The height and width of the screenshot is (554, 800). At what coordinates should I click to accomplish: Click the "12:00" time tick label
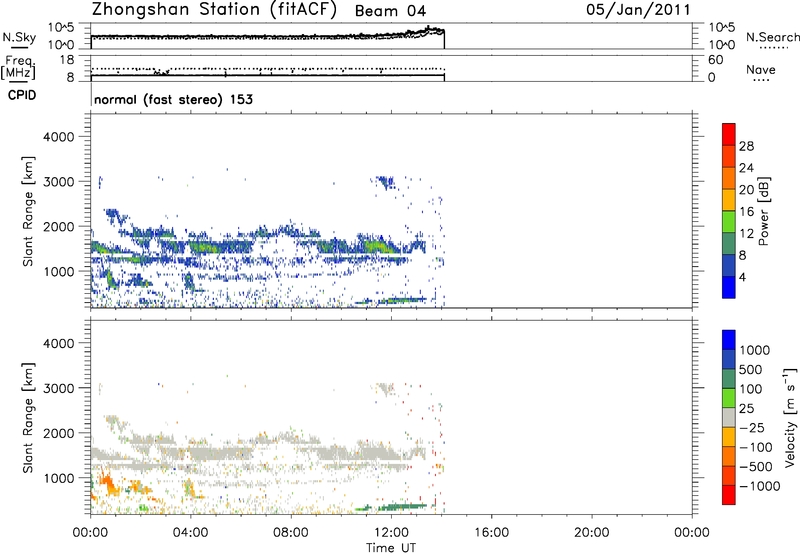pyautogui.click(x=391, y=533)
